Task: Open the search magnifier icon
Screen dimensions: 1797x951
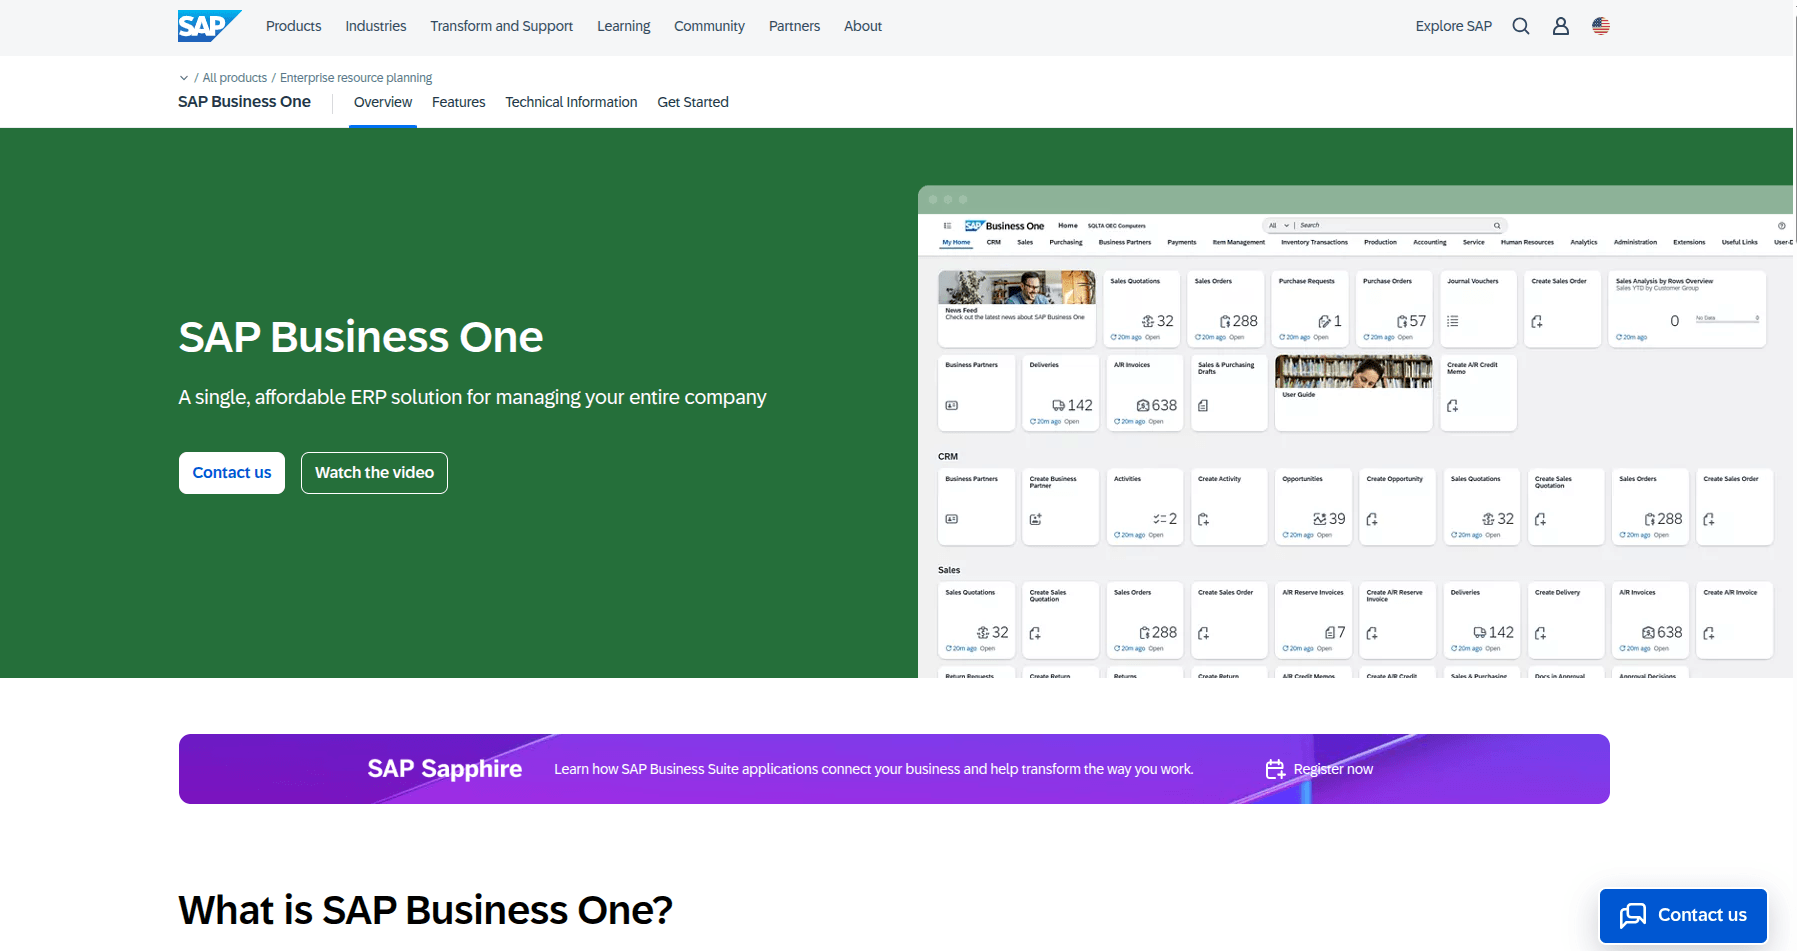Action: pos(1520,26)
